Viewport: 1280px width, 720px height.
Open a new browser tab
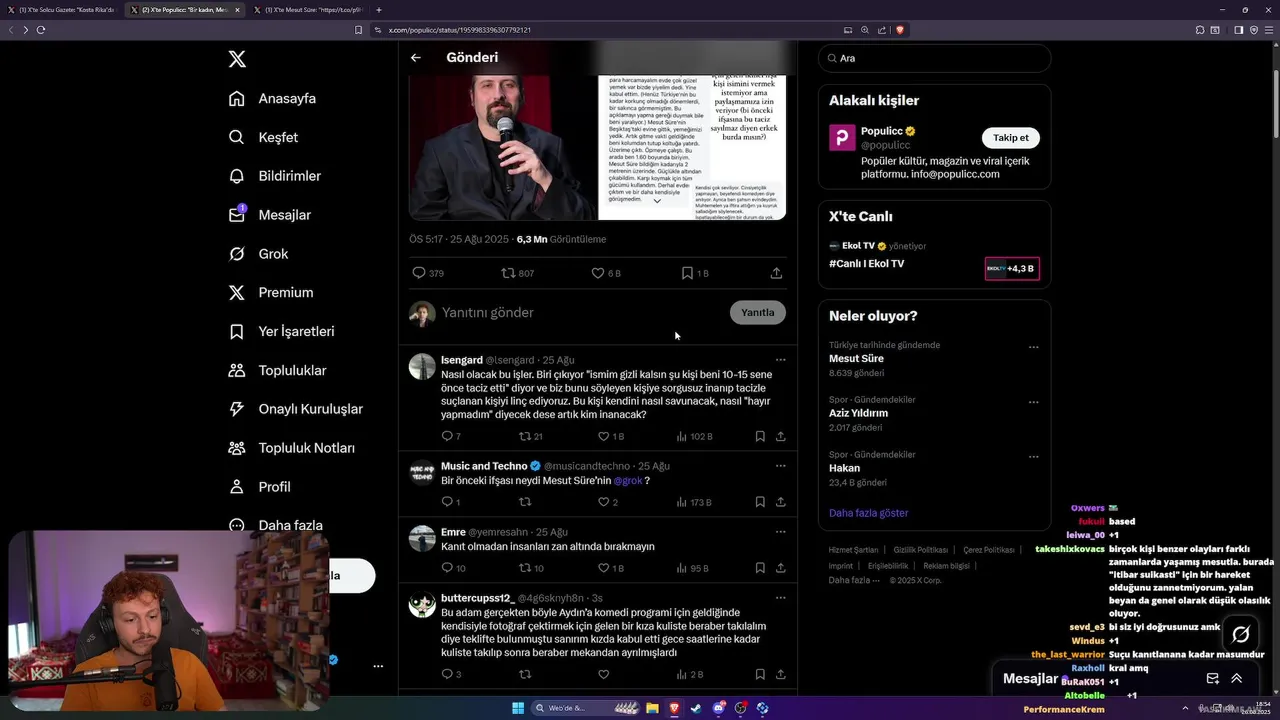378,10
